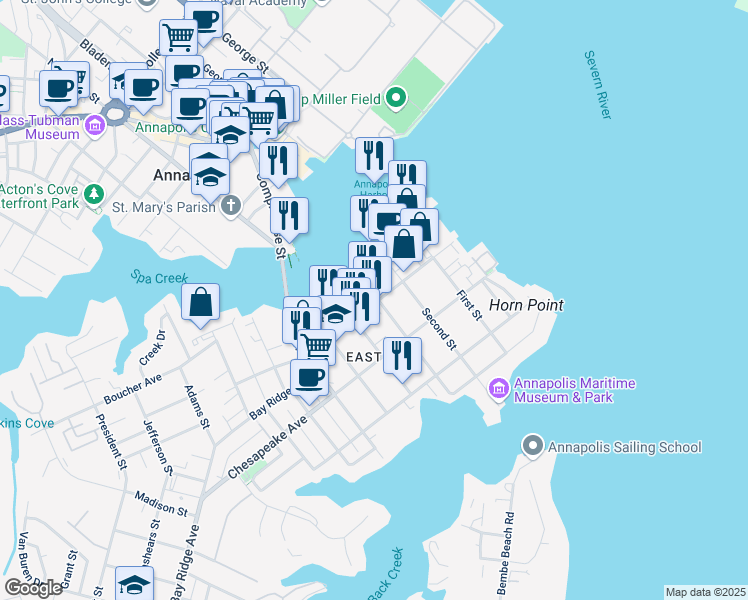
Task: Open the restaurant marker at the harbor head near Annapolis
Action: click(279, 161)
